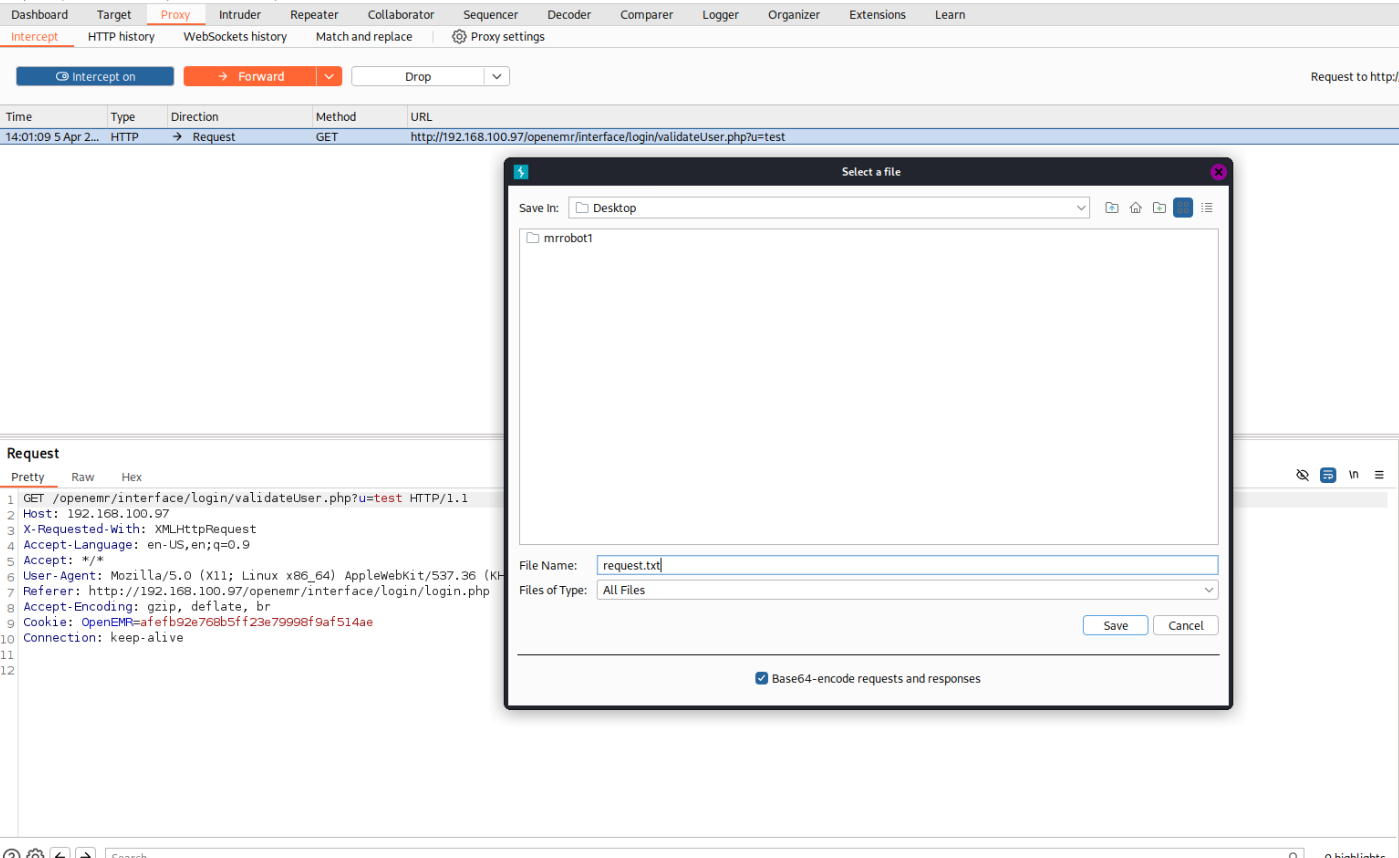Viewport: 1399px width, 858px height.
Task: Sort intercept table by URL column
Action: [x=903, y=117]
